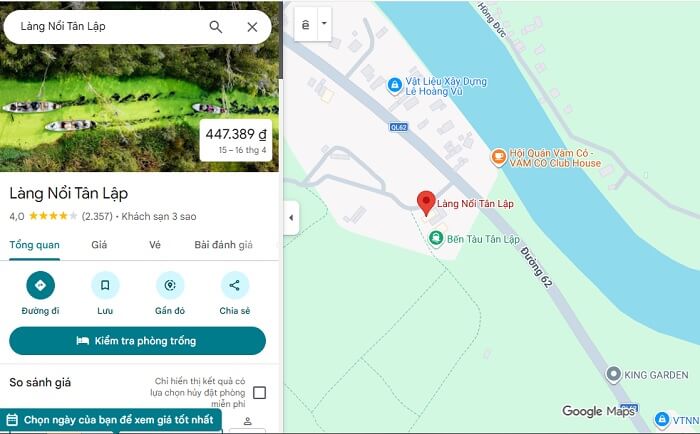Select the red Làng Nổi Tân Lập pin
This screenshot has height=434, width=700.
pos(426,203)
